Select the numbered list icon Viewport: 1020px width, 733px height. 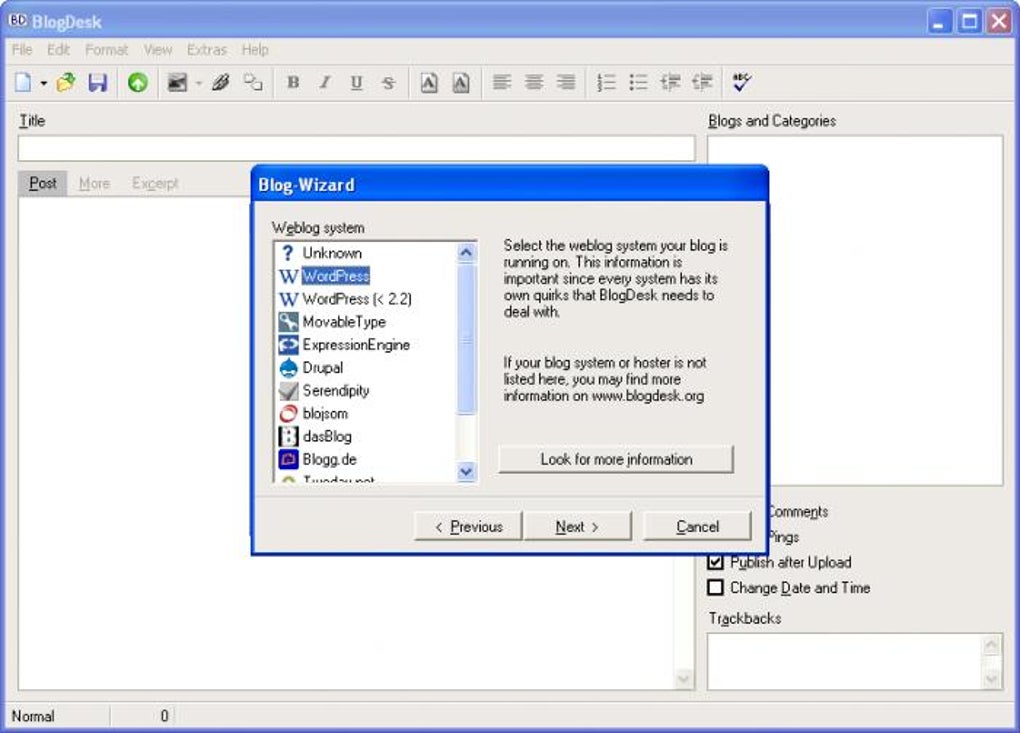(606, 83)
